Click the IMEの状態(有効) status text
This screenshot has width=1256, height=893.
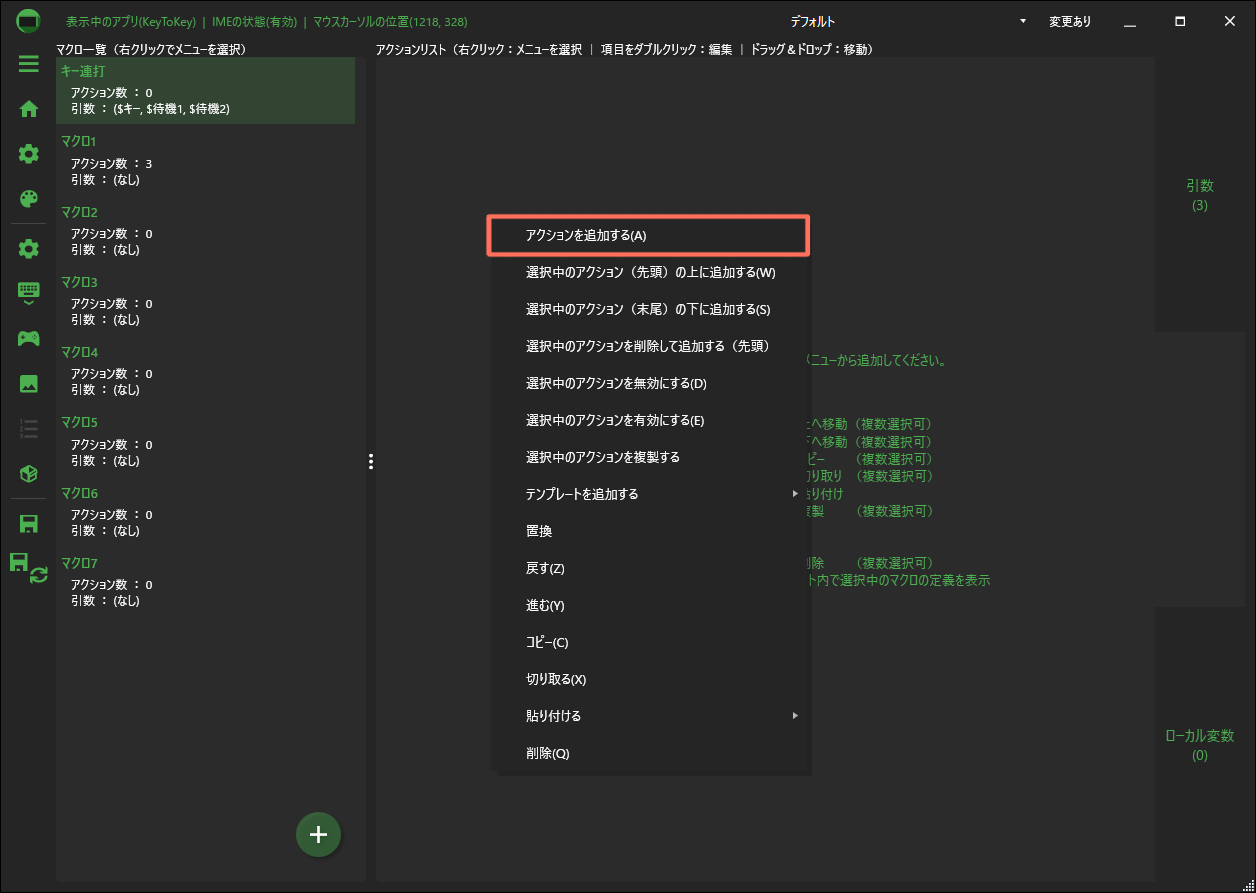tap(254, 21)
